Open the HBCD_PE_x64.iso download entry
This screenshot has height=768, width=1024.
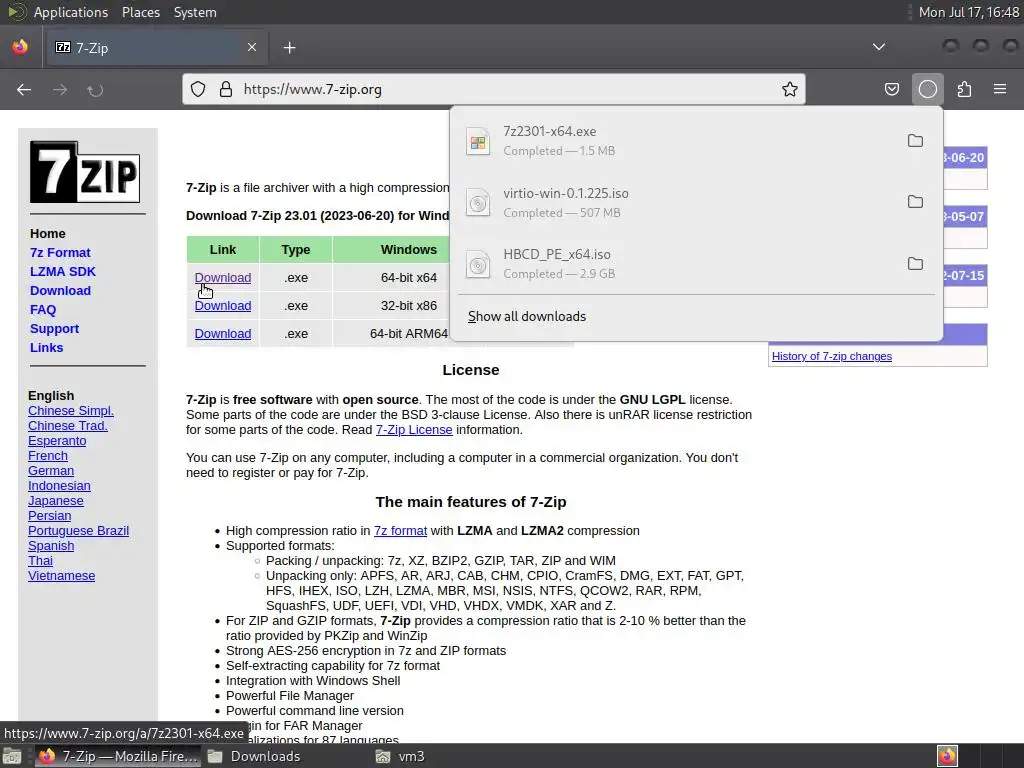tap(677, 264)
